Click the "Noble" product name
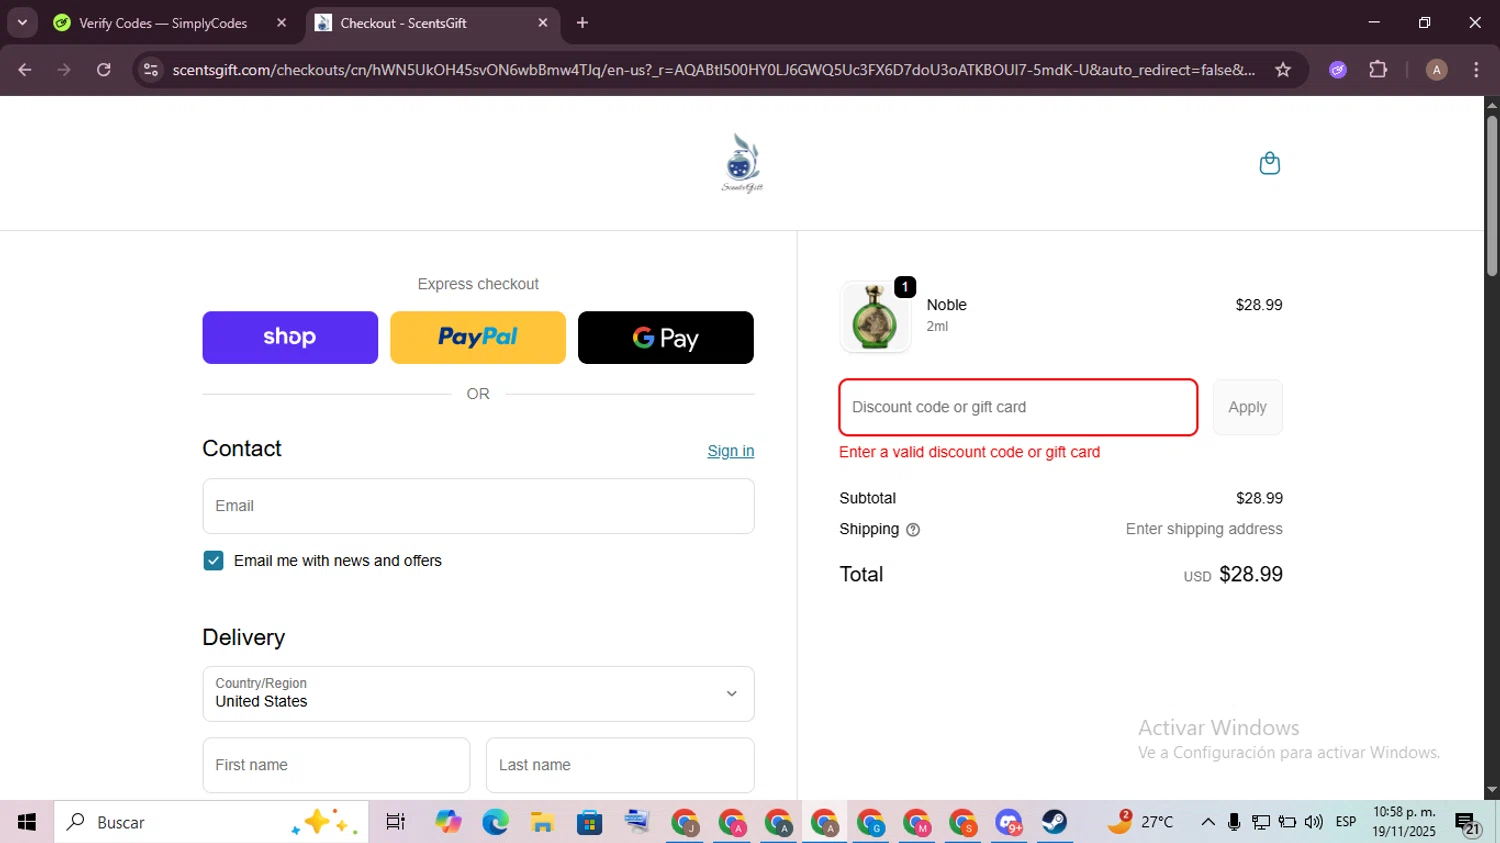 (x=946, y=305)
